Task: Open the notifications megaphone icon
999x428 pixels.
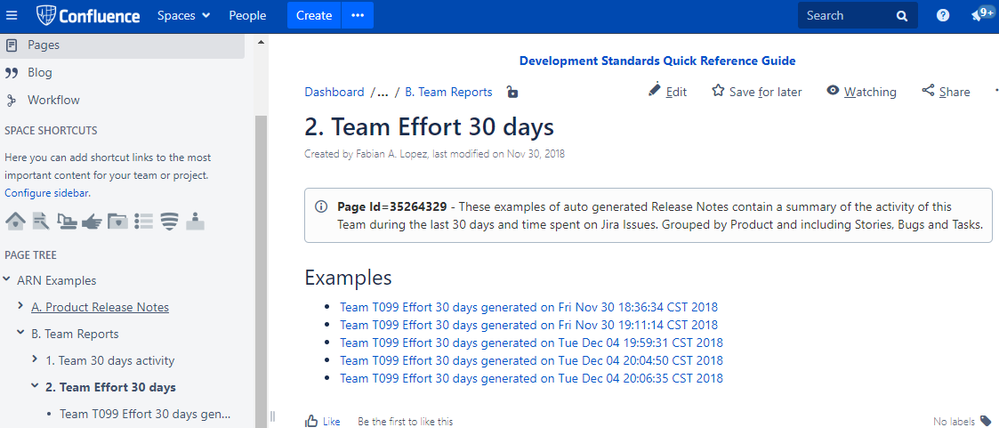Action: pyautogui.click(x=977, y=16)
